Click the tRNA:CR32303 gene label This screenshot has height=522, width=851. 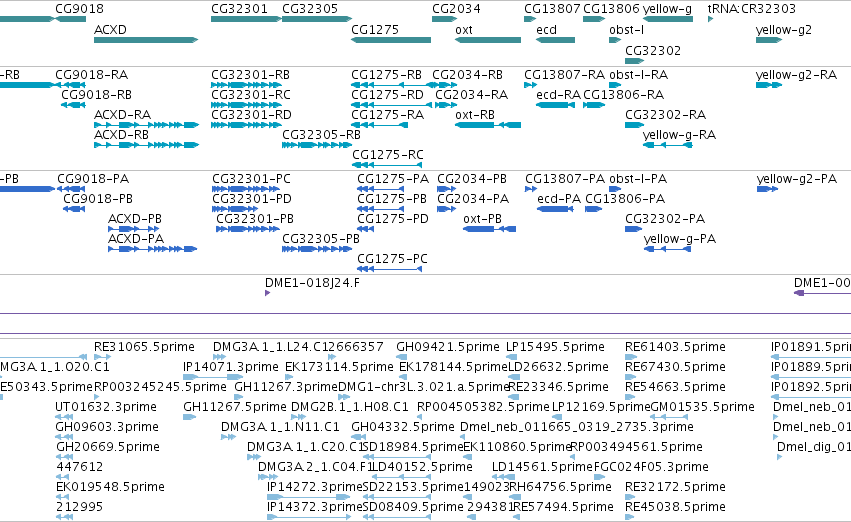(752, 9)
